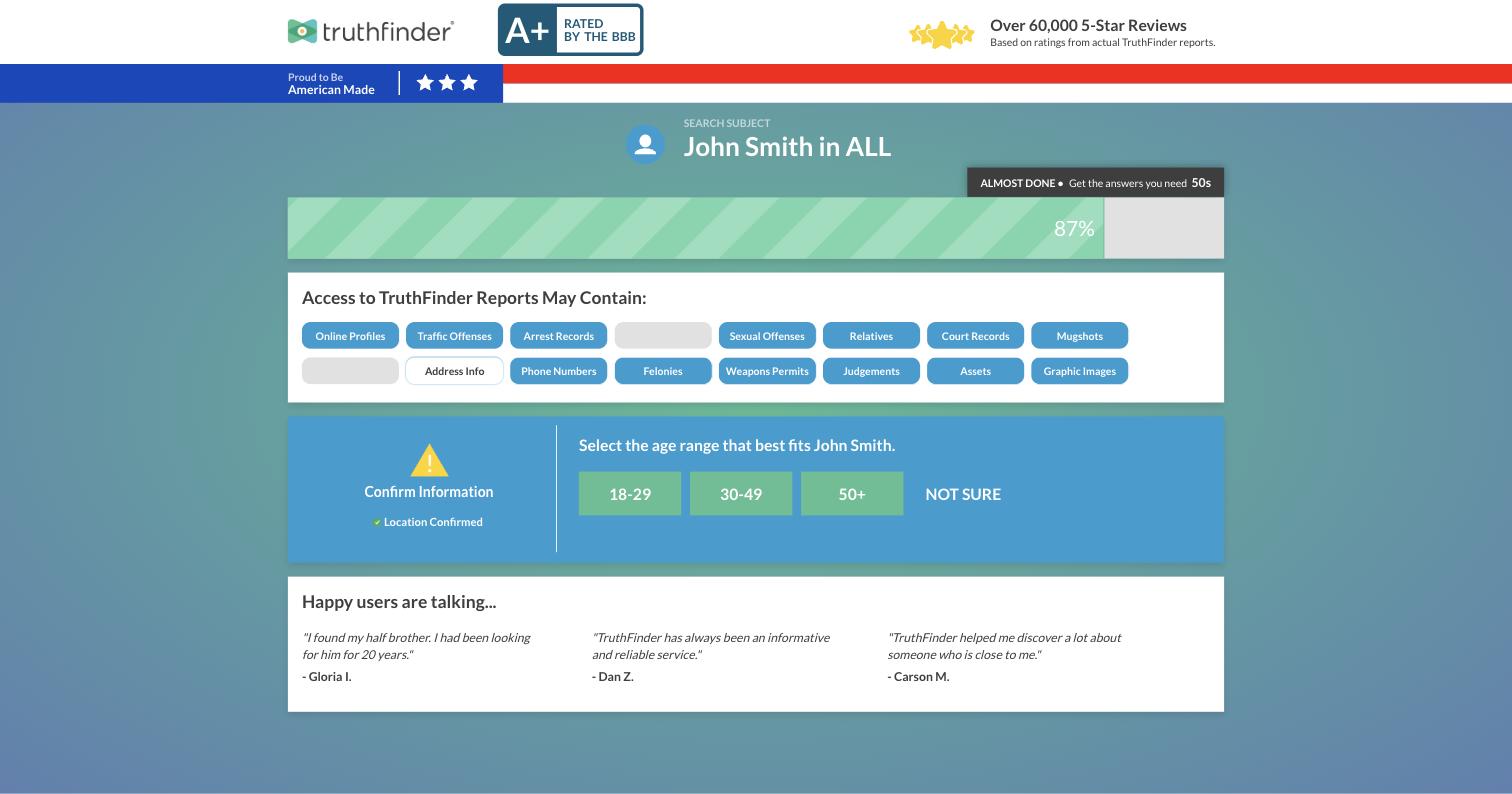Click Dan Z.'s testimonial quote
The width and height of the screenshot is (1512, 794).
click(x=711, y=646)
